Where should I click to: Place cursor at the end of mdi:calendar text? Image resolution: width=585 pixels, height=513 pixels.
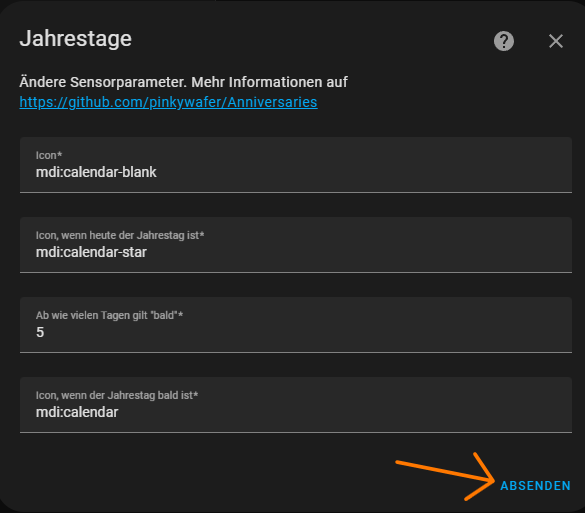point(118,412)
